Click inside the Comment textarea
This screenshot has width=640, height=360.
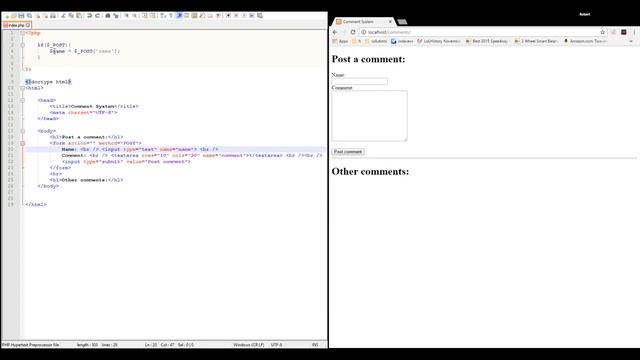369,116
